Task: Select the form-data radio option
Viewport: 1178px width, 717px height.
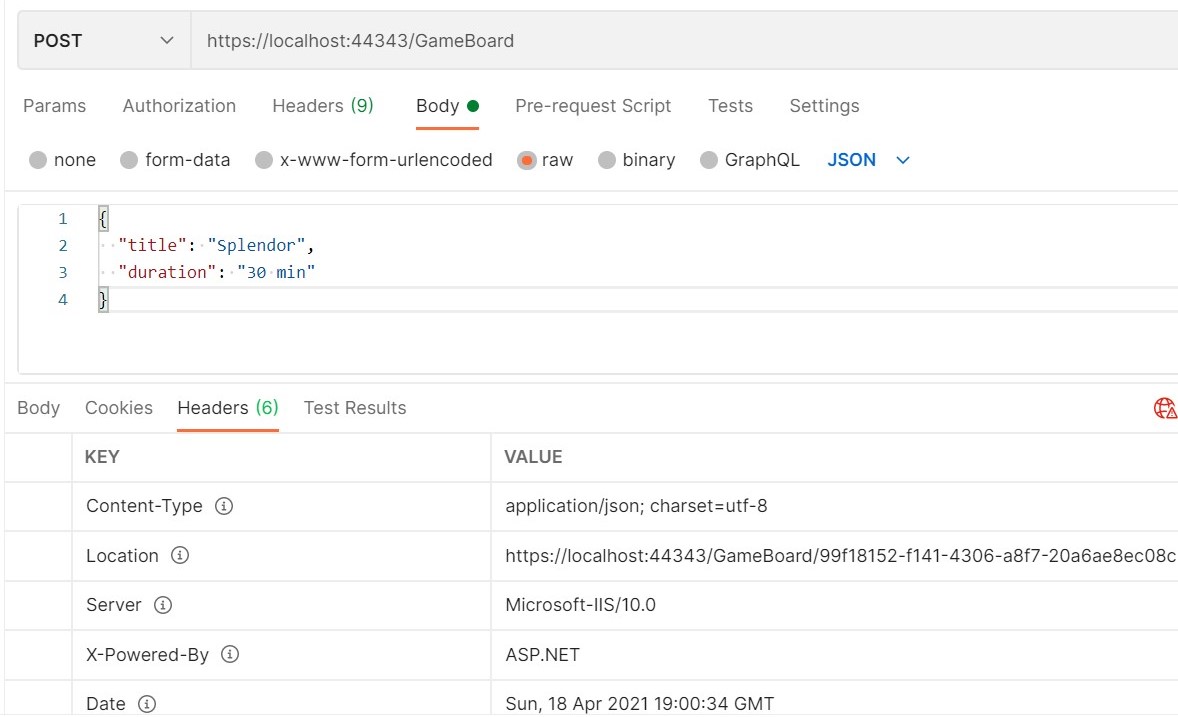Action: (x=129, y=160)
